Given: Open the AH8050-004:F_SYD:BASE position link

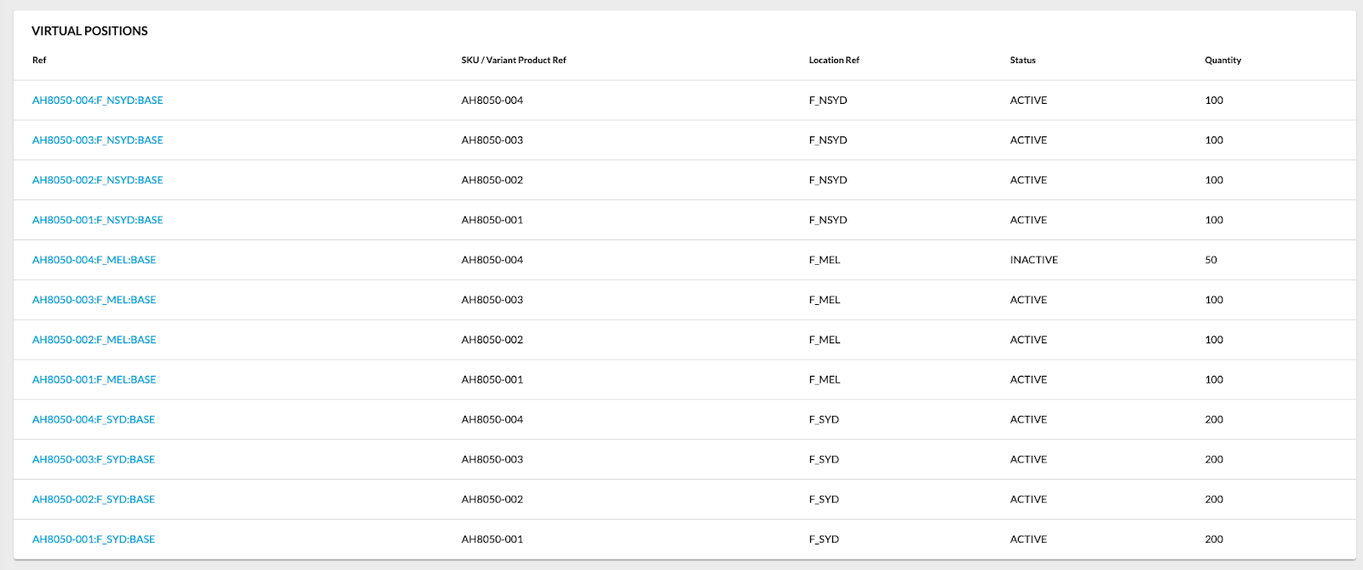Looking at the screenshot, I should pos(93,420).
